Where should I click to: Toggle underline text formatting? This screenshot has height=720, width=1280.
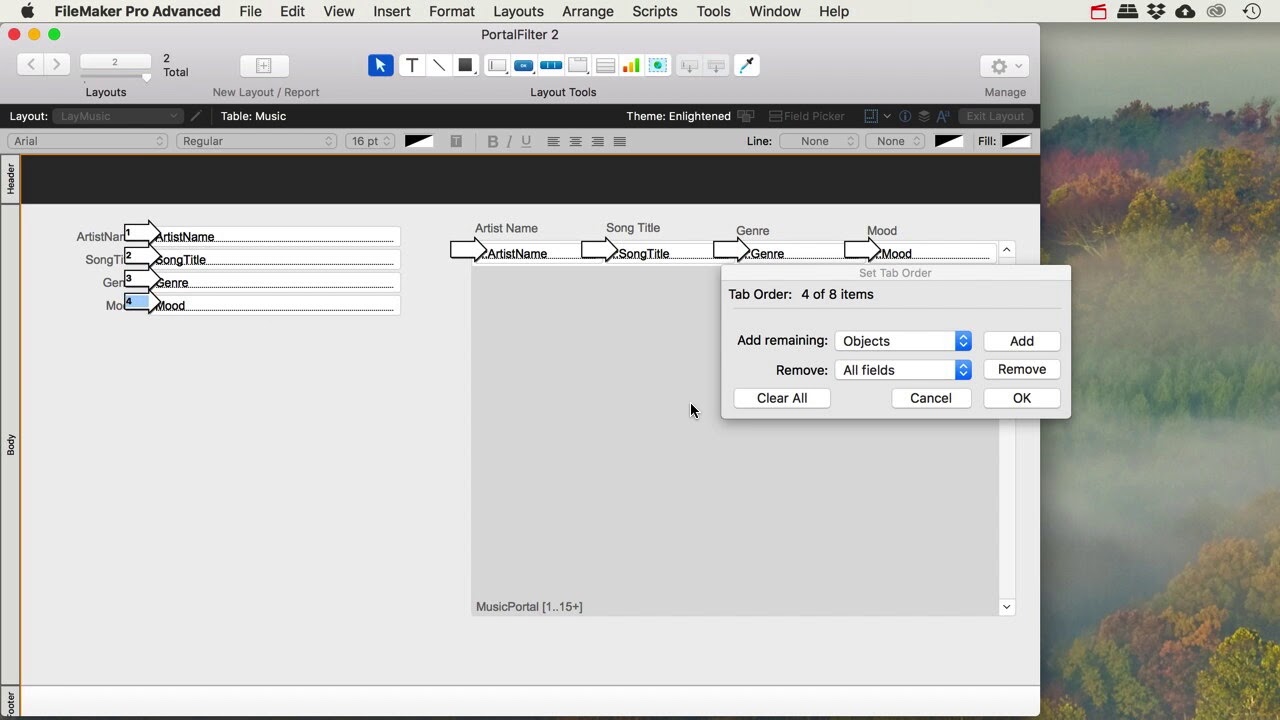[526, 141]
